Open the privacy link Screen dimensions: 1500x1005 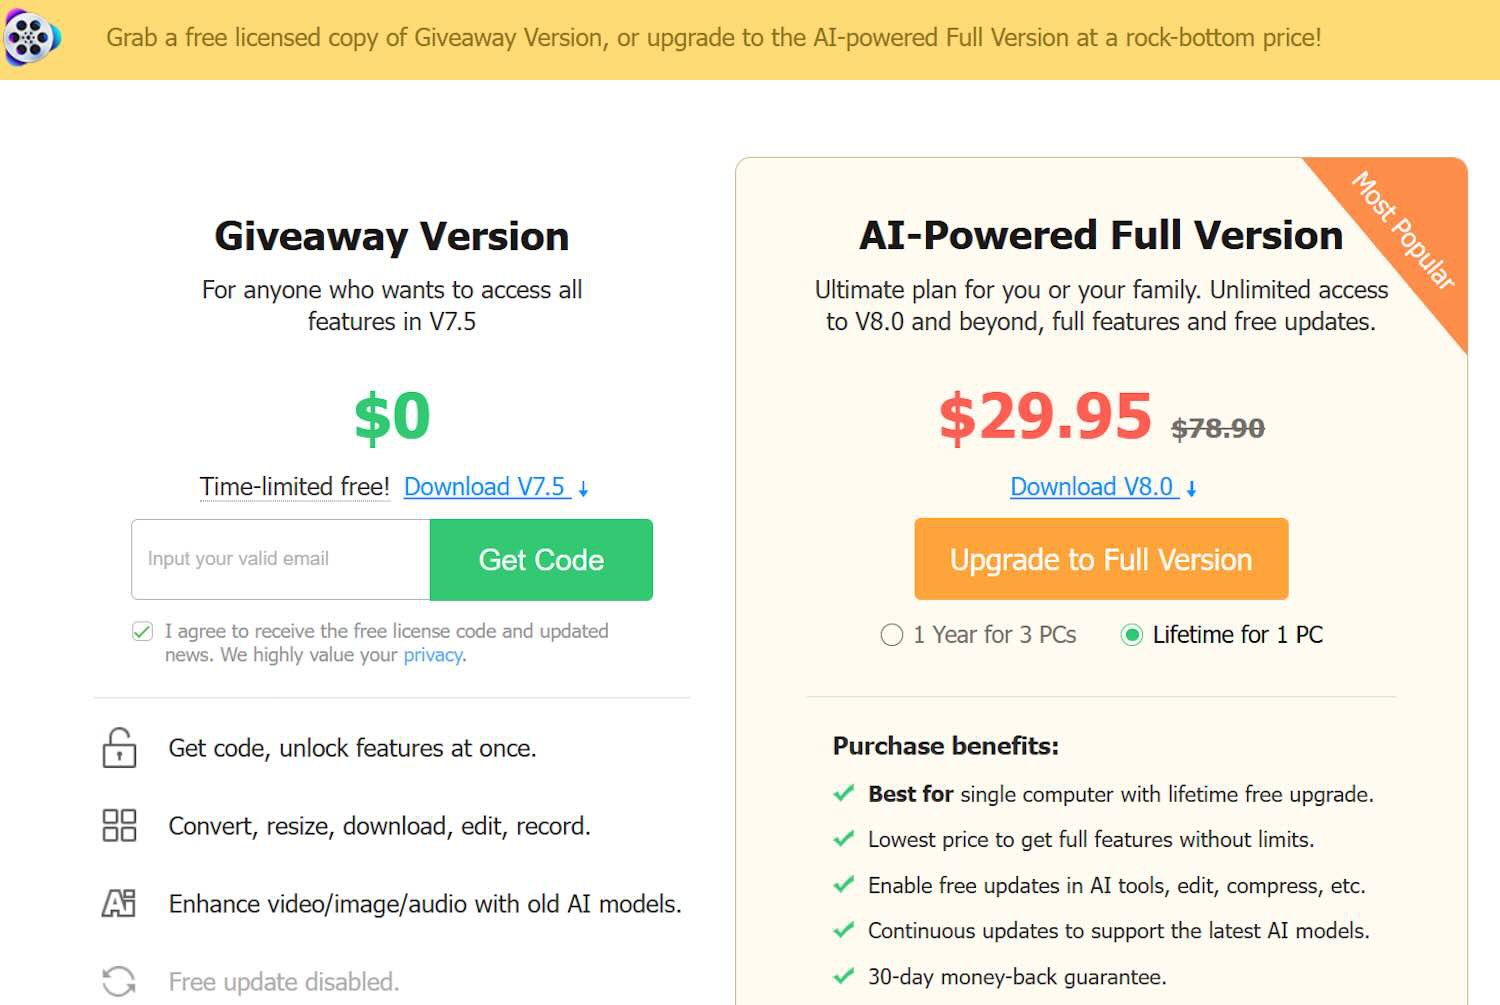[x=433, y=655]
